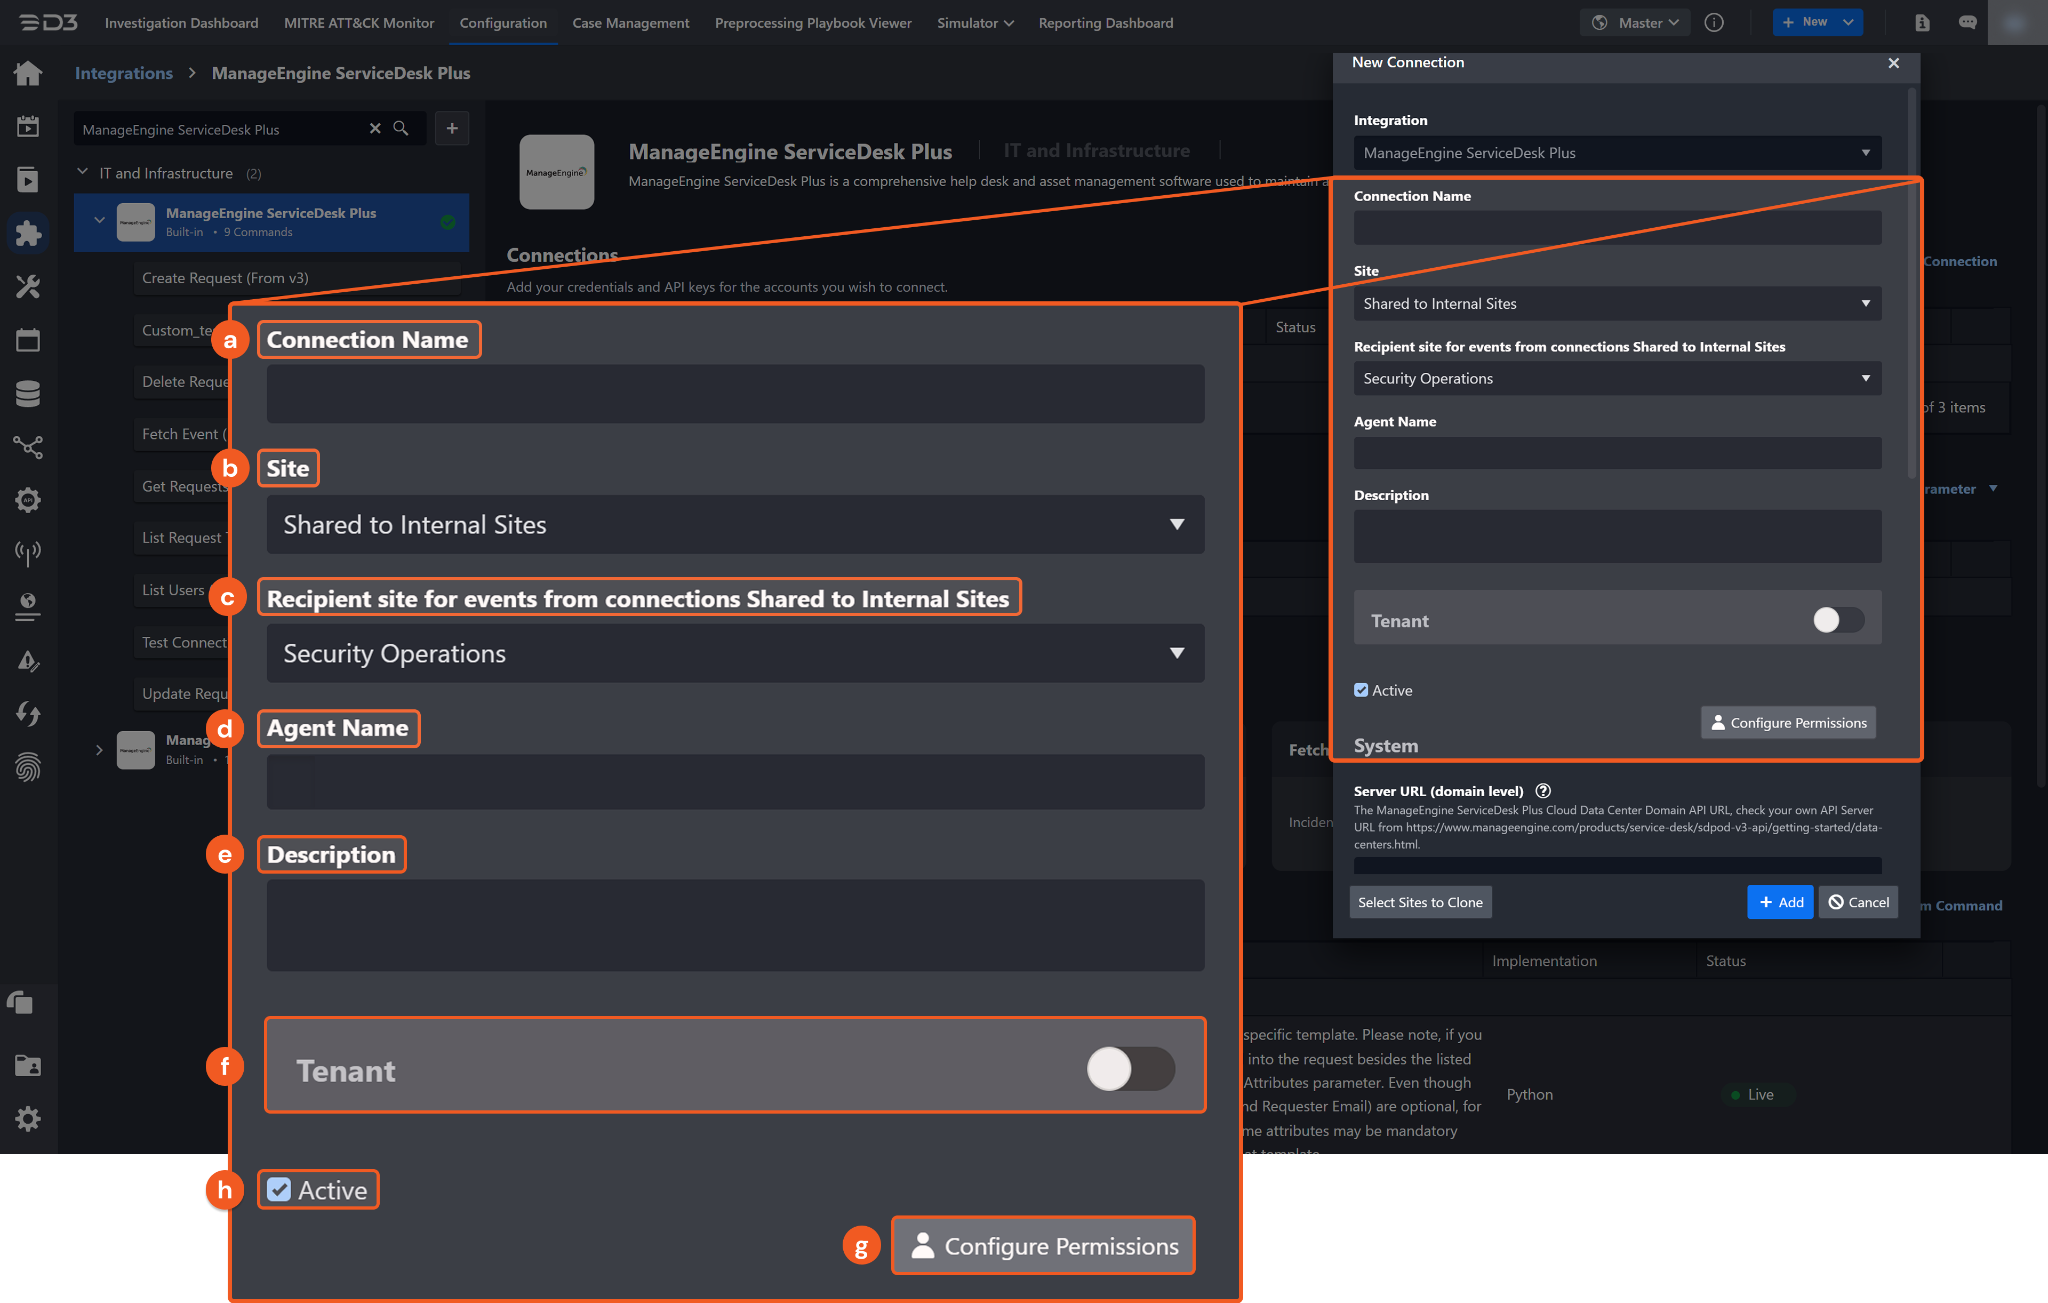This screenshot has height=1303, width=2048.
Task: Click the search magnifier in integration search box
Action: [401, 129]
